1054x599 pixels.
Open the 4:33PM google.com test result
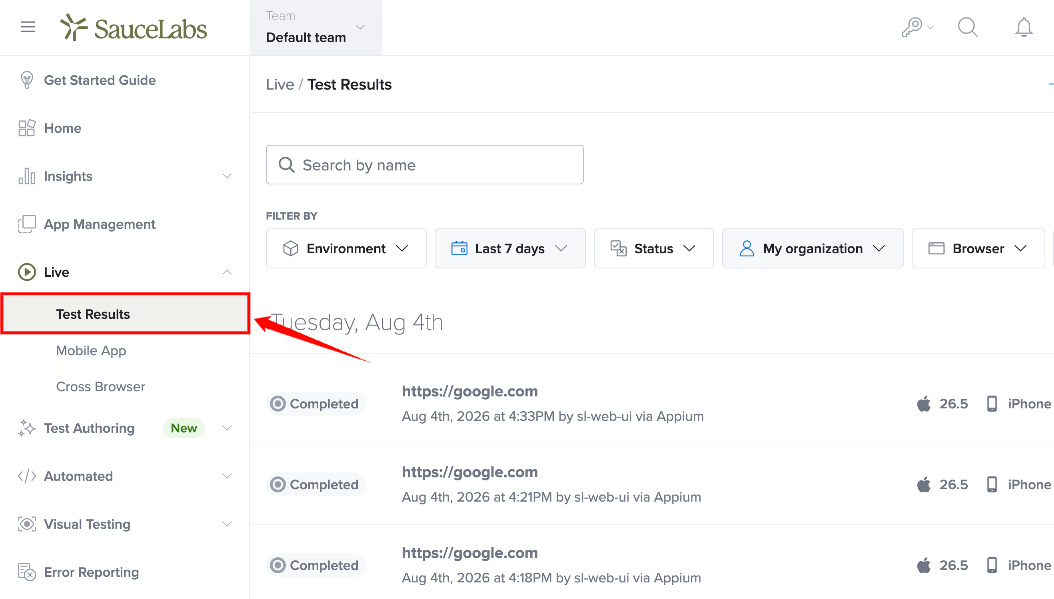[x=469, y=391]
